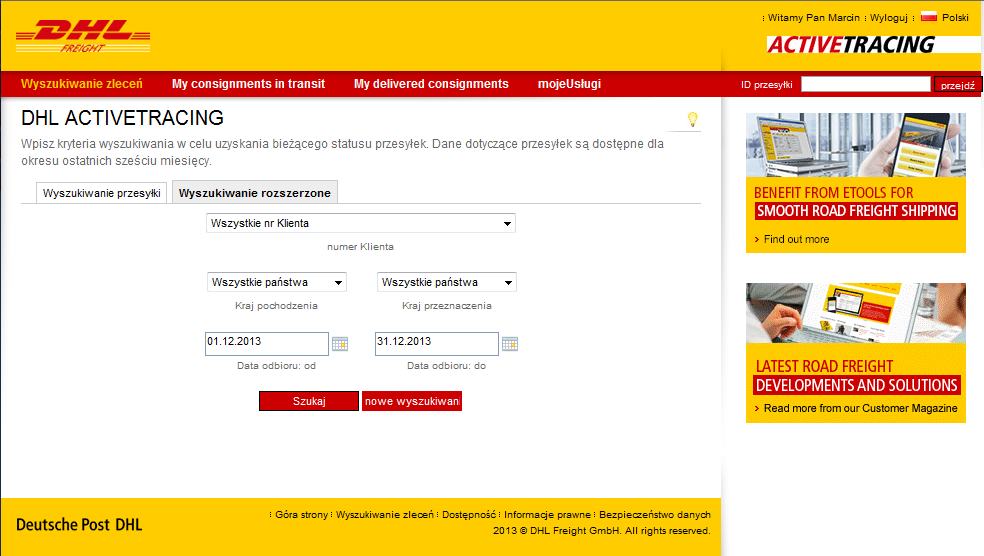Click Latest Road Freight banner headline
This screenshot has height=556, width=984.
pyautogui.click(x=824, y=366)
